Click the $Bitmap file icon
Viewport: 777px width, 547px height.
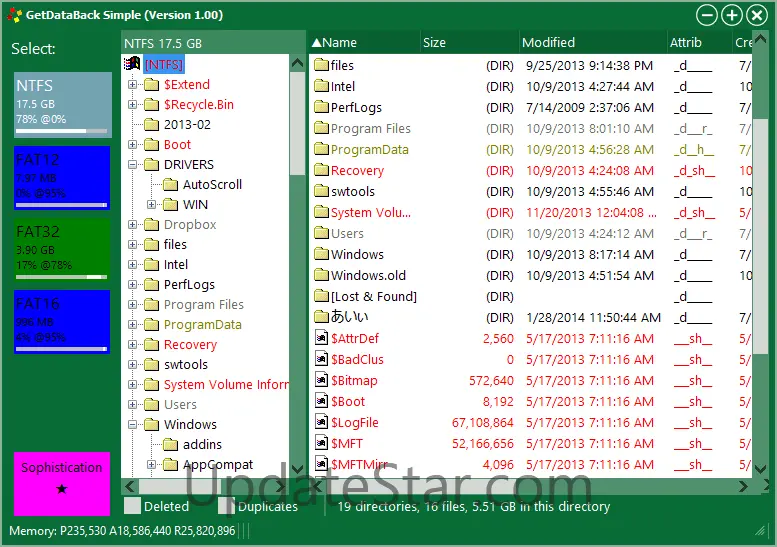[x=322, y=380]
